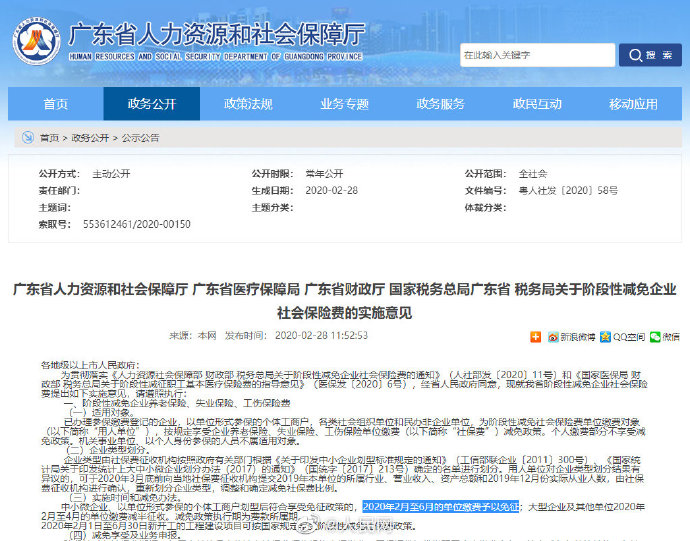
Task: Click 首页 link in the breadcrumb
Action: 49,138
